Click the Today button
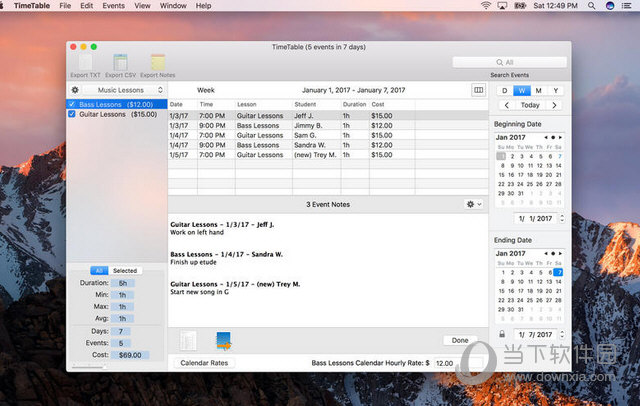Image resolution: width=640 pixels, height=406 pixels. 530,105
